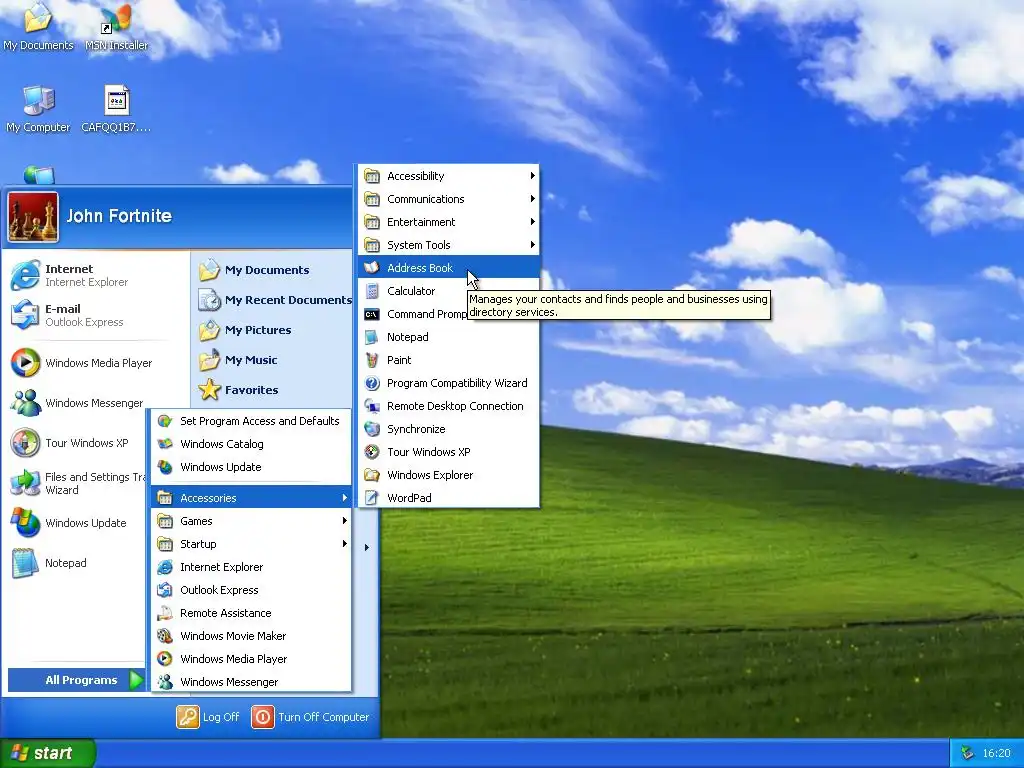1024x768 pixels.
Task: Open Windows Movie Maker
Action: point(251,635)
